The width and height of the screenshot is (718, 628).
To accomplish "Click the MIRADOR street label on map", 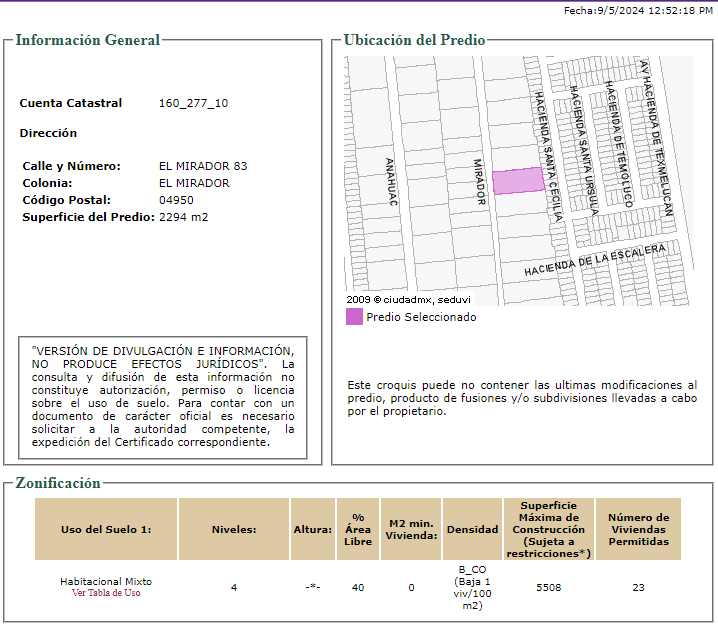I will pyautogui.click(x=479, y=181).
